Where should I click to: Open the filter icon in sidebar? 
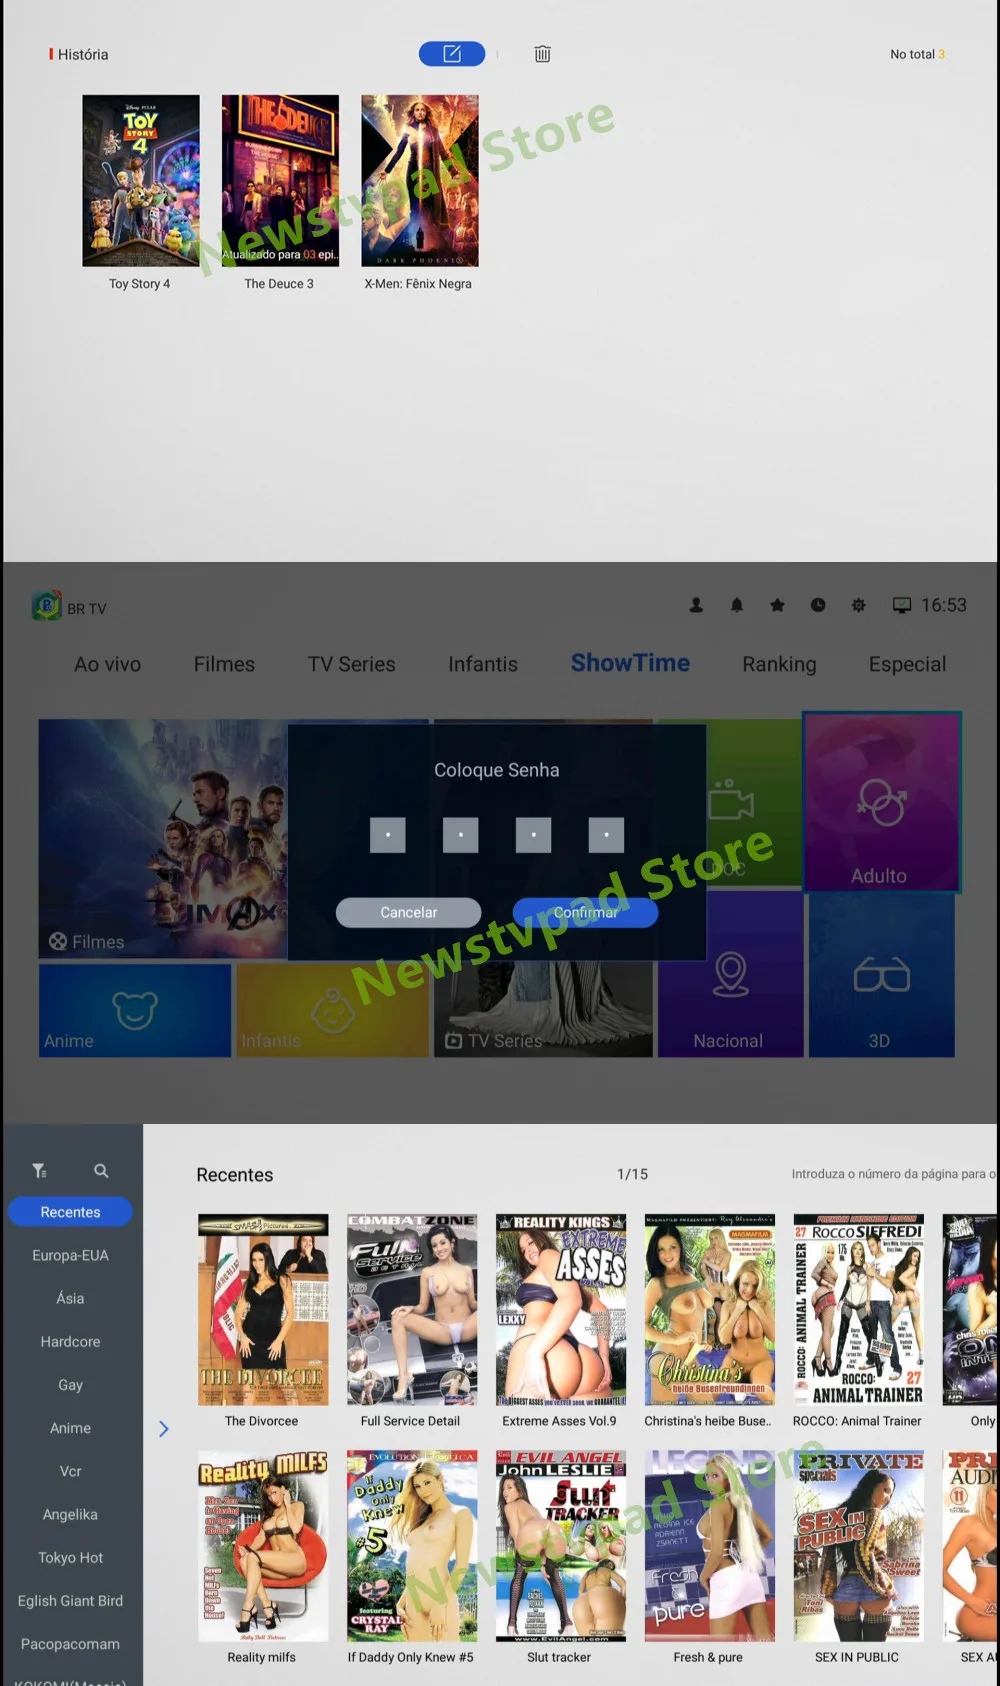coord(39,1170)
